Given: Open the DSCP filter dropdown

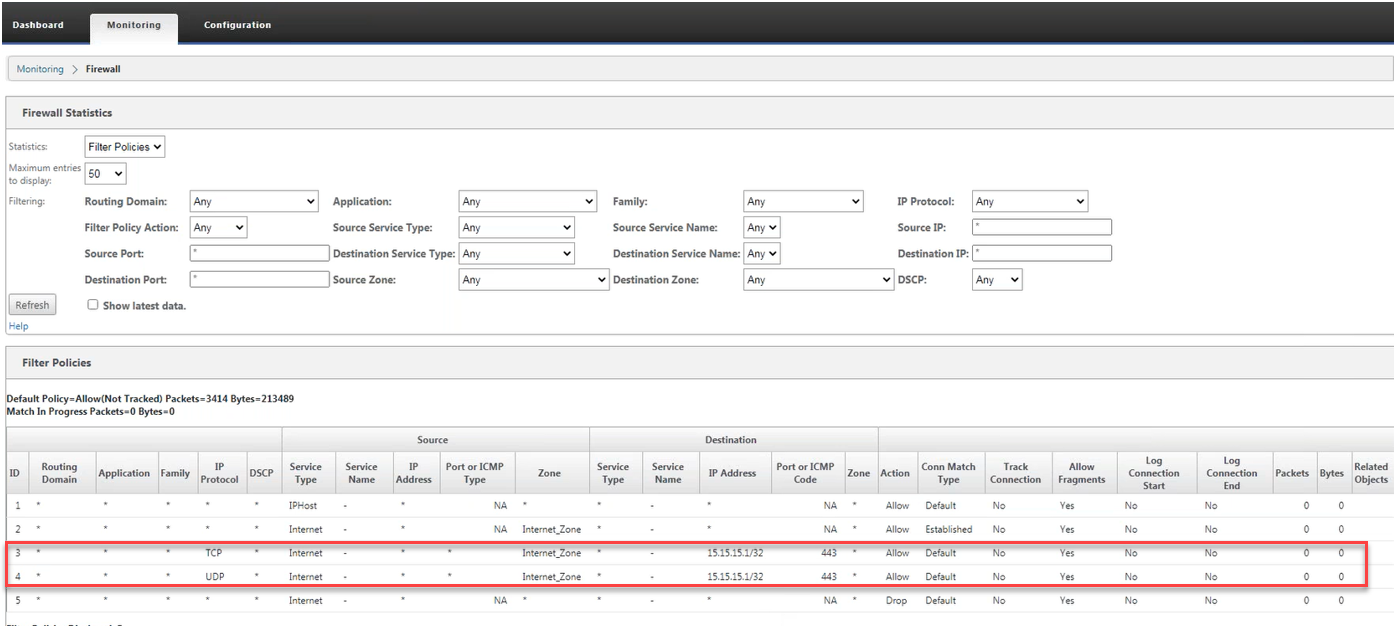Looking at the screenshot, I should (x=998, y=280).
